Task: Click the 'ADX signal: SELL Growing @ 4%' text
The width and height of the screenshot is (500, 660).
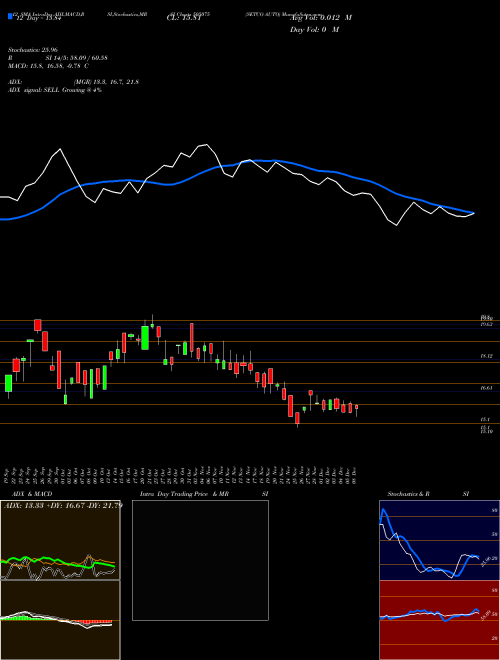Action: pyautogui.click(x=55, y=90)
